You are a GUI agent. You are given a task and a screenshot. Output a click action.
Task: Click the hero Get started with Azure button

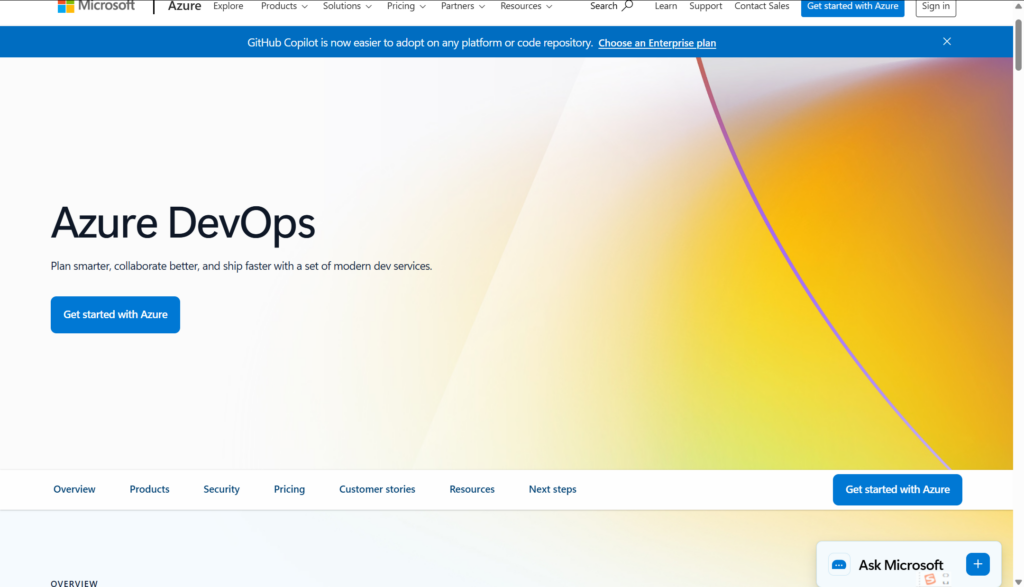[116, 315]
